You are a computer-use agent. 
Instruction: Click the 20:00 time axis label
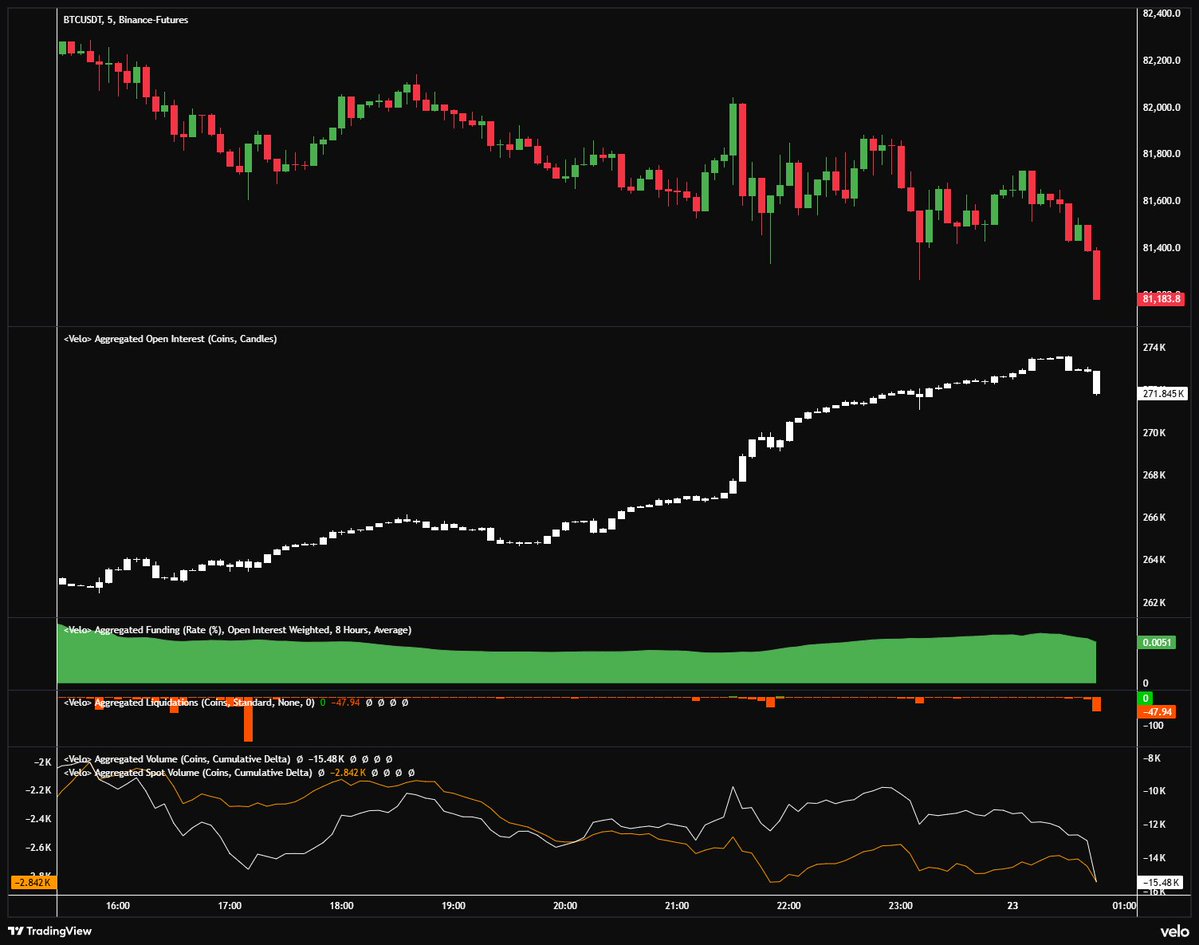(x=565, y=906)
